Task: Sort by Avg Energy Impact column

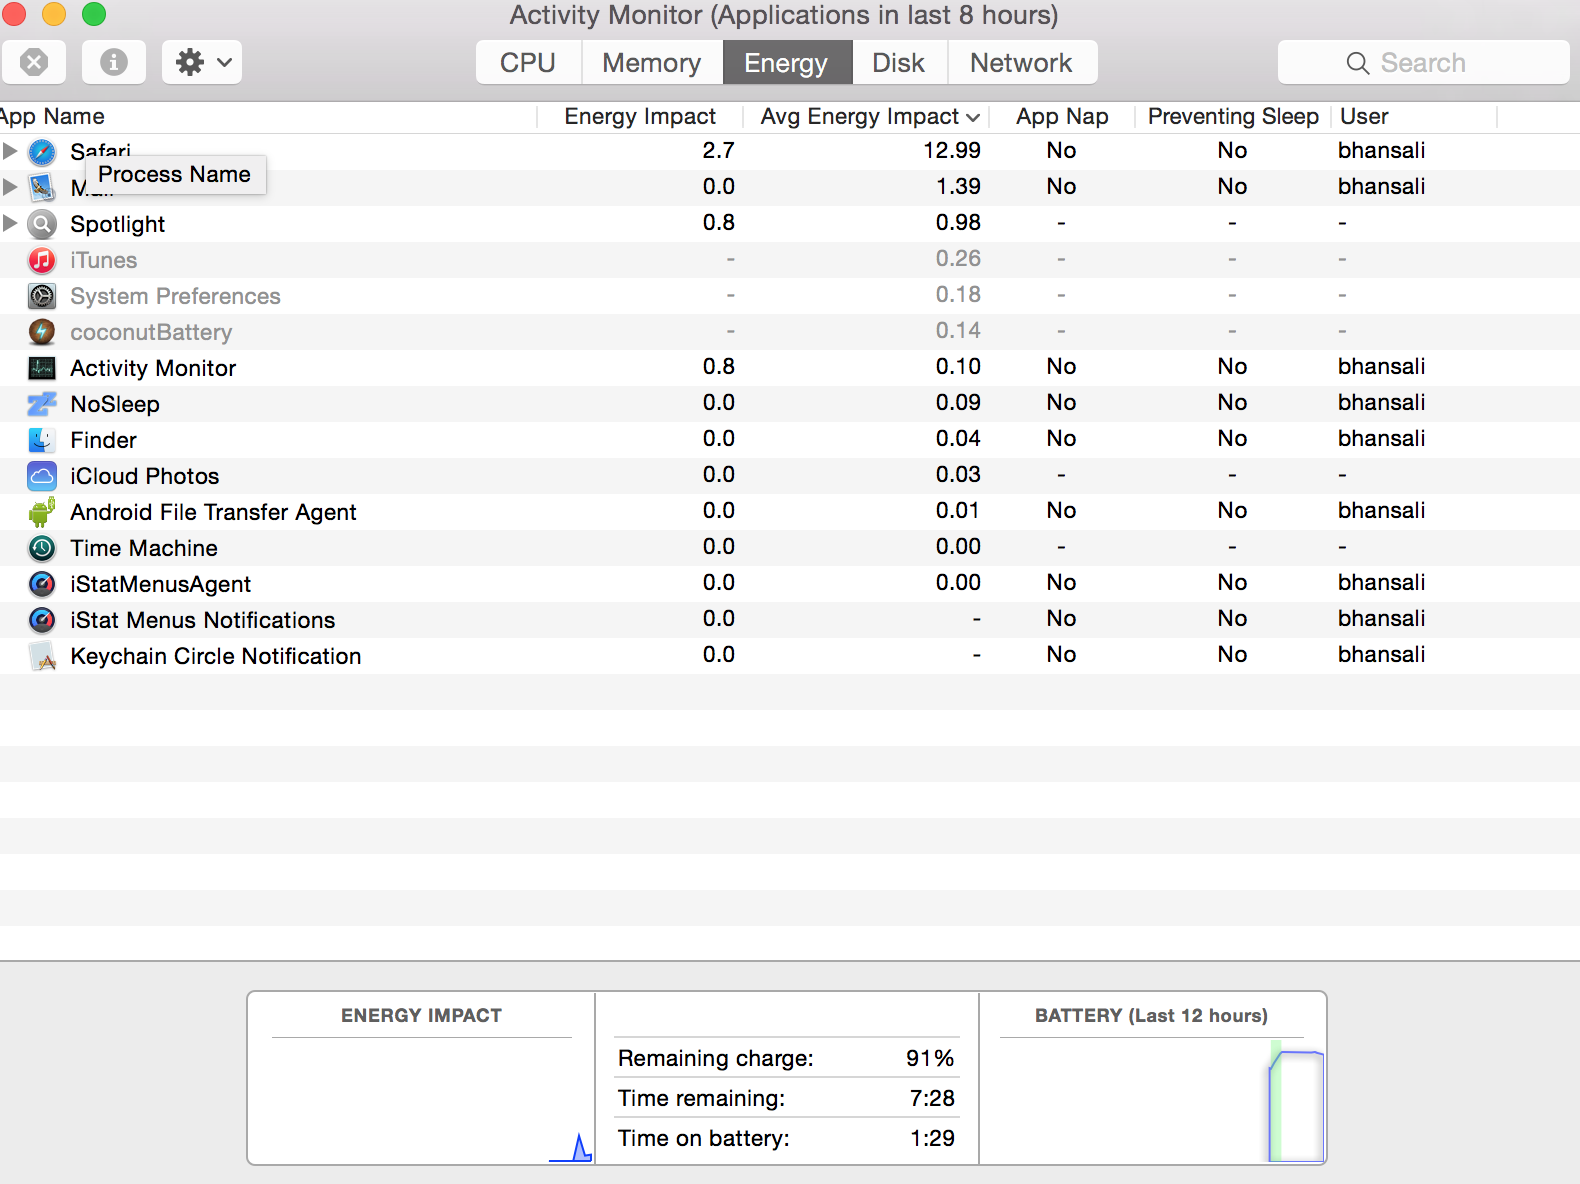Action: (866, 117)
